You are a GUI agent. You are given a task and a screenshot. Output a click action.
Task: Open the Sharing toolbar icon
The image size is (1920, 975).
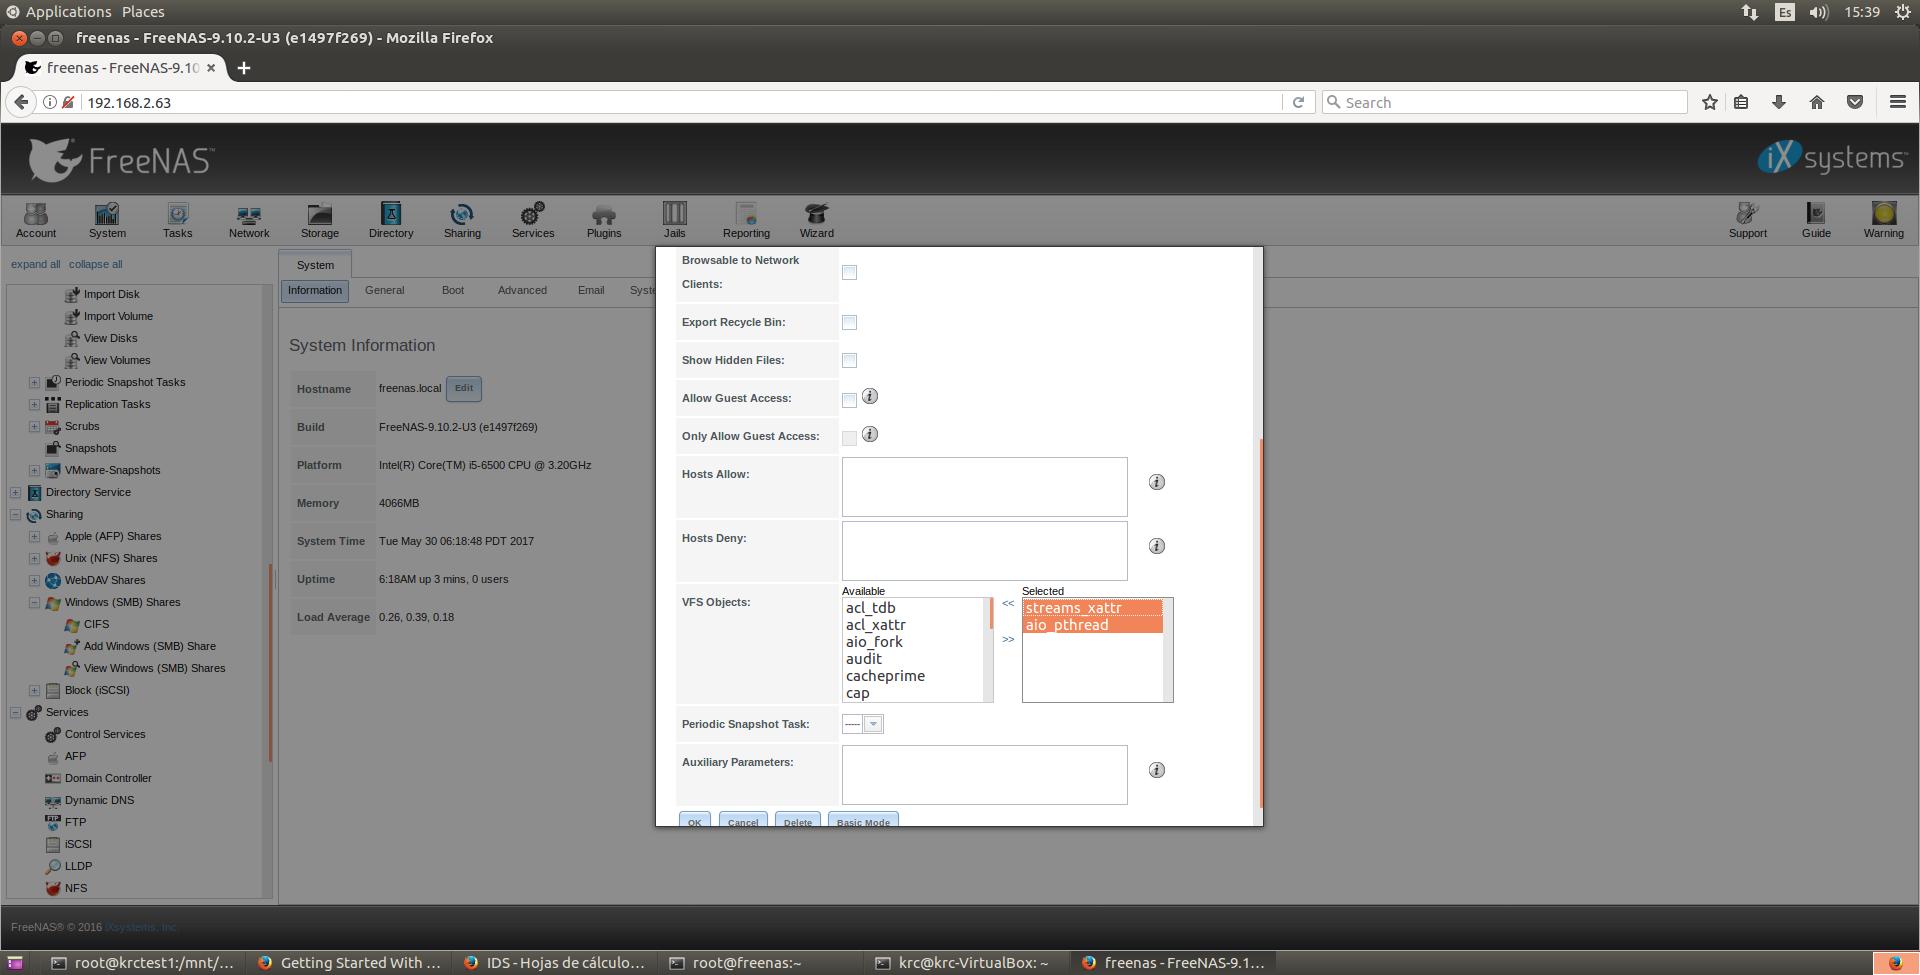(462, 220)
